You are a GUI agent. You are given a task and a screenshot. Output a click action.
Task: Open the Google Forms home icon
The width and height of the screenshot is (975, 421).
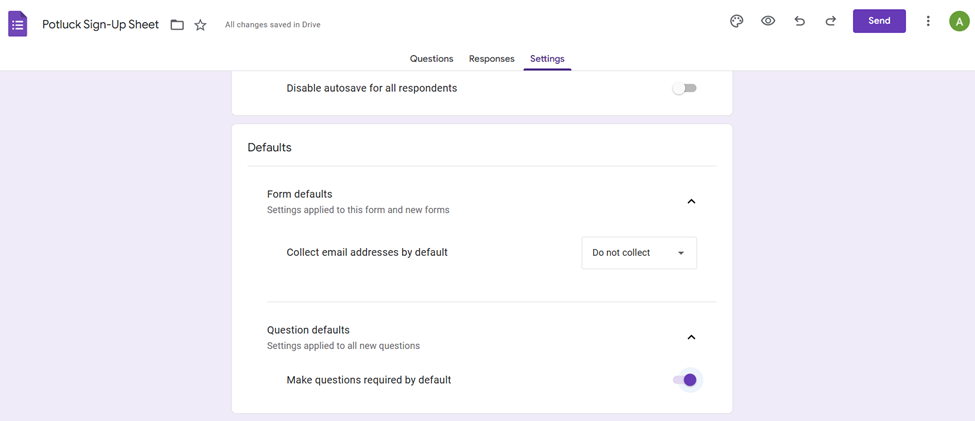click(x=18, y=24)
